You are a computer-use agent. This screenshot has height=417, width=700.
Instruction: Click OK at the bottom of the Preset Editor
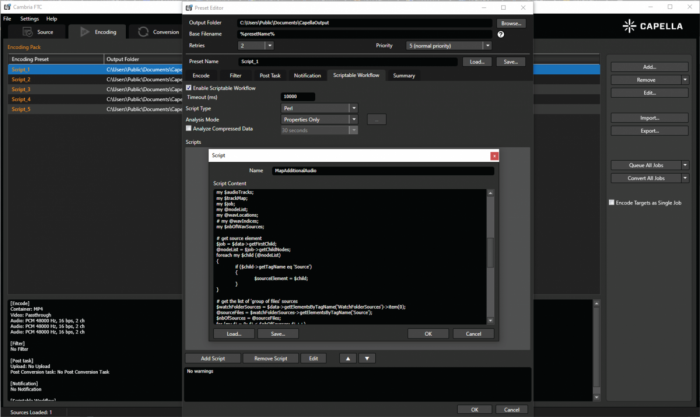[475, 409]
